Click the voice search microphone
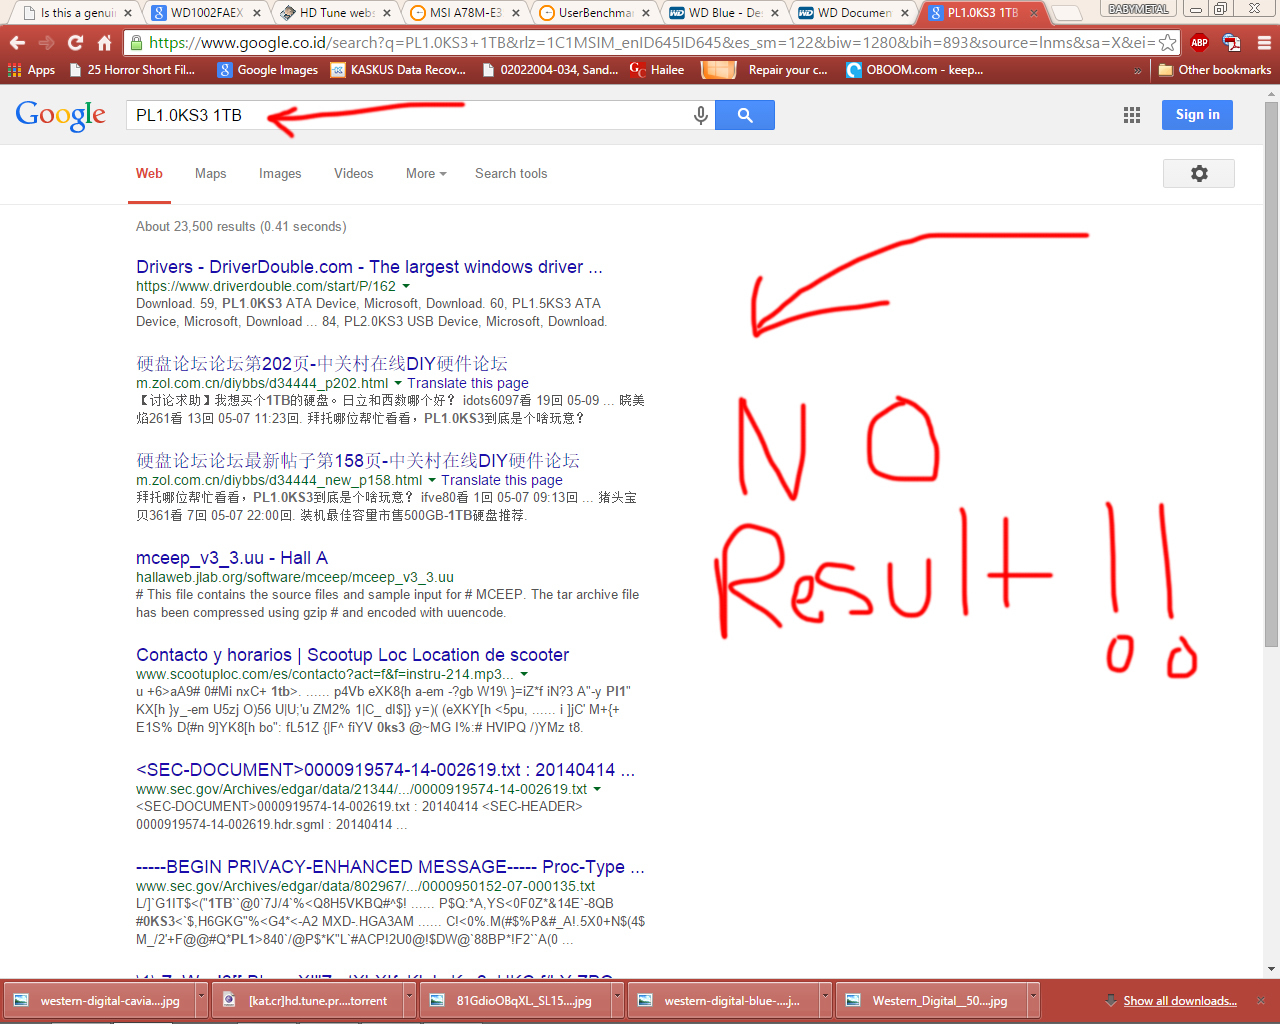The image size is (1280, 1024). pyautogui.click(x=701, y=115)
